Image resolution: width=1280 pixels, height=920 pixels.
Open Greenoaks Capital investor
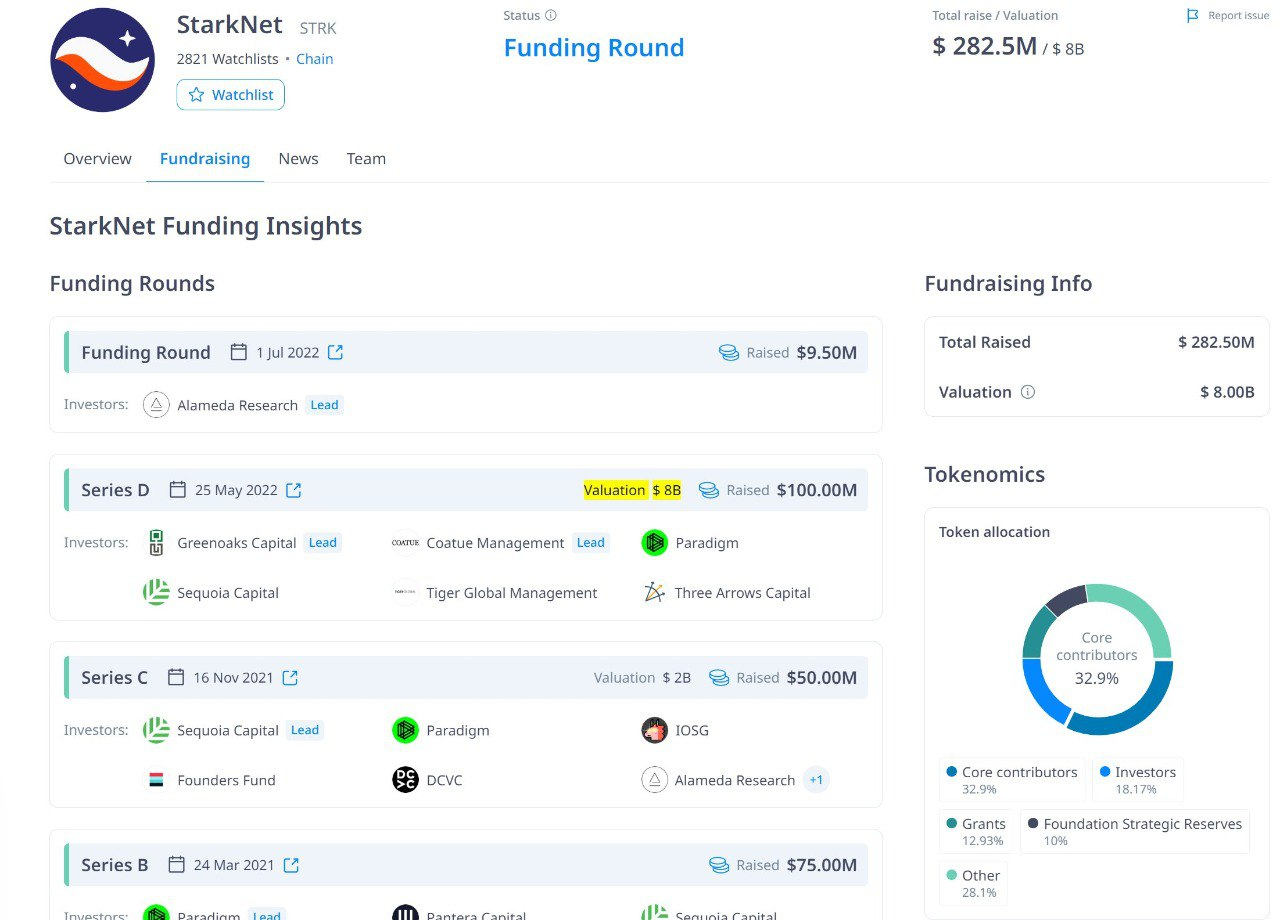pyautogui.click(x=237, y=543)
